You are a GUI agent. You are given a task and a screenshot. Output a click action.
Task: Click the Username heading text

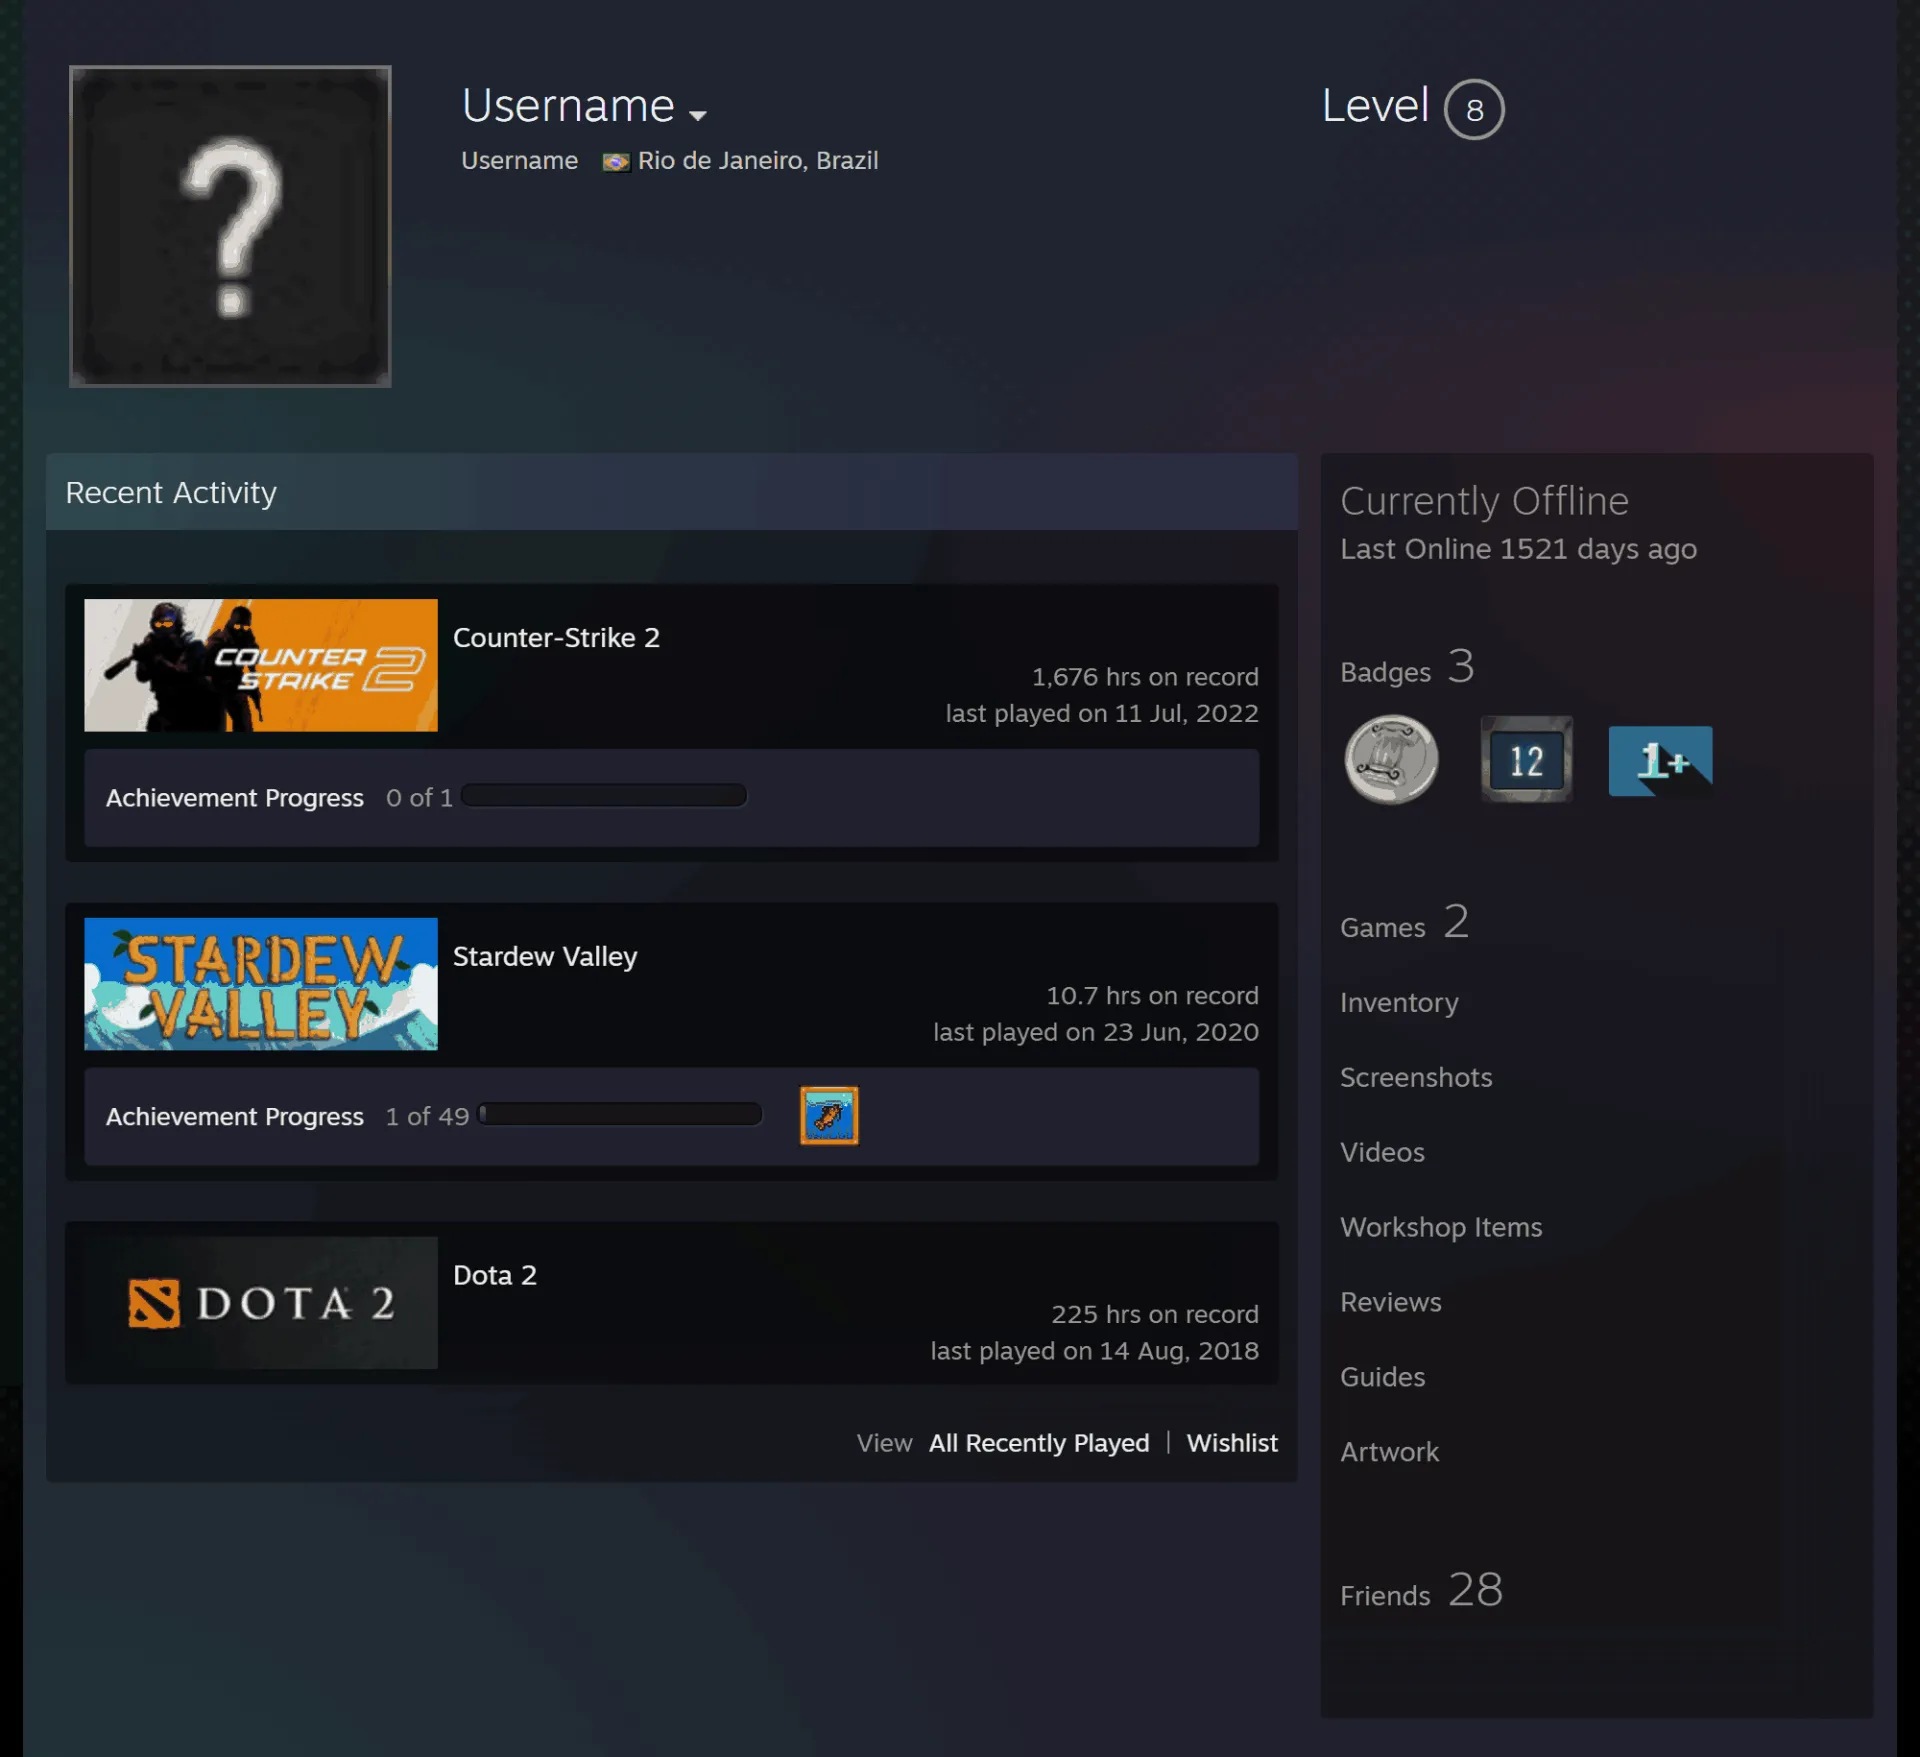(x=568, y=106)
